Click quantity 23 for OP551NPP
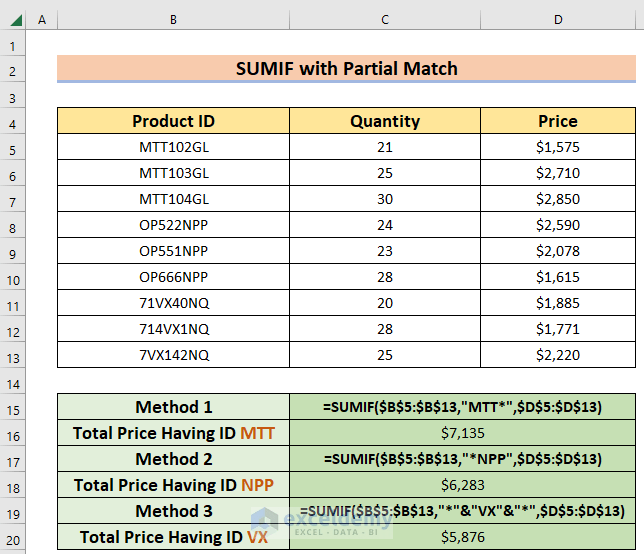Screen dimensions: 644x554 385,251
